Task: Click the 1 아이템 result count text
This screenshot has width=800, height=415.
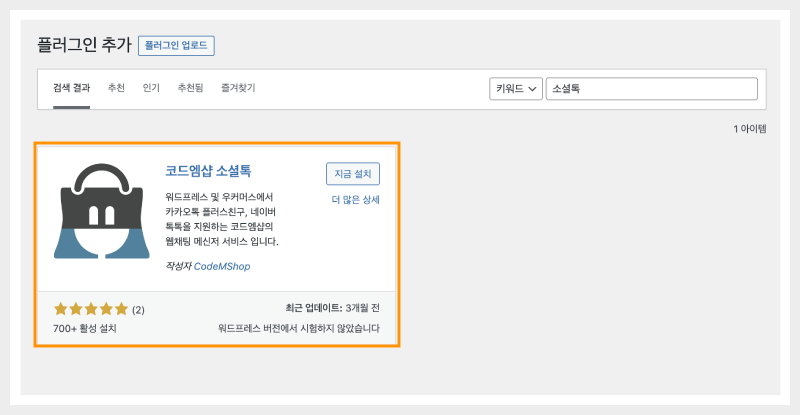Action: tap(749, 129)
